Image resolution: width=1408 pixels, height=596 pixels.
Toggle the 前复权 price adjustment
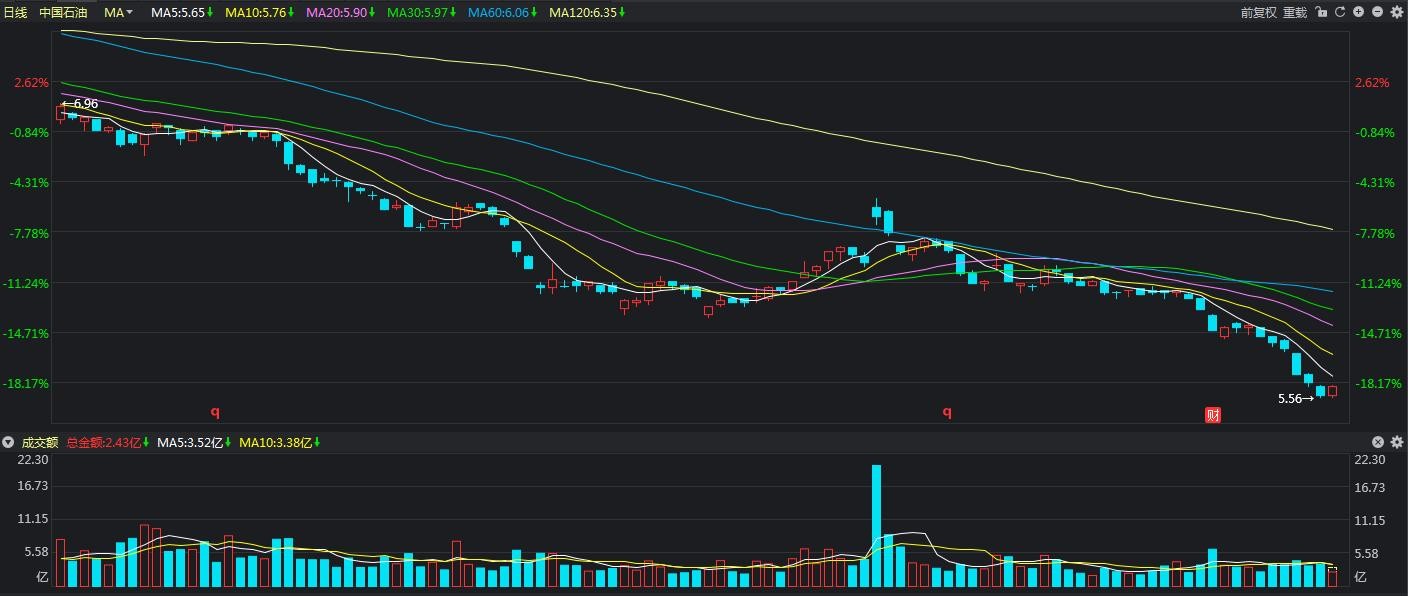coord(1258,13)
